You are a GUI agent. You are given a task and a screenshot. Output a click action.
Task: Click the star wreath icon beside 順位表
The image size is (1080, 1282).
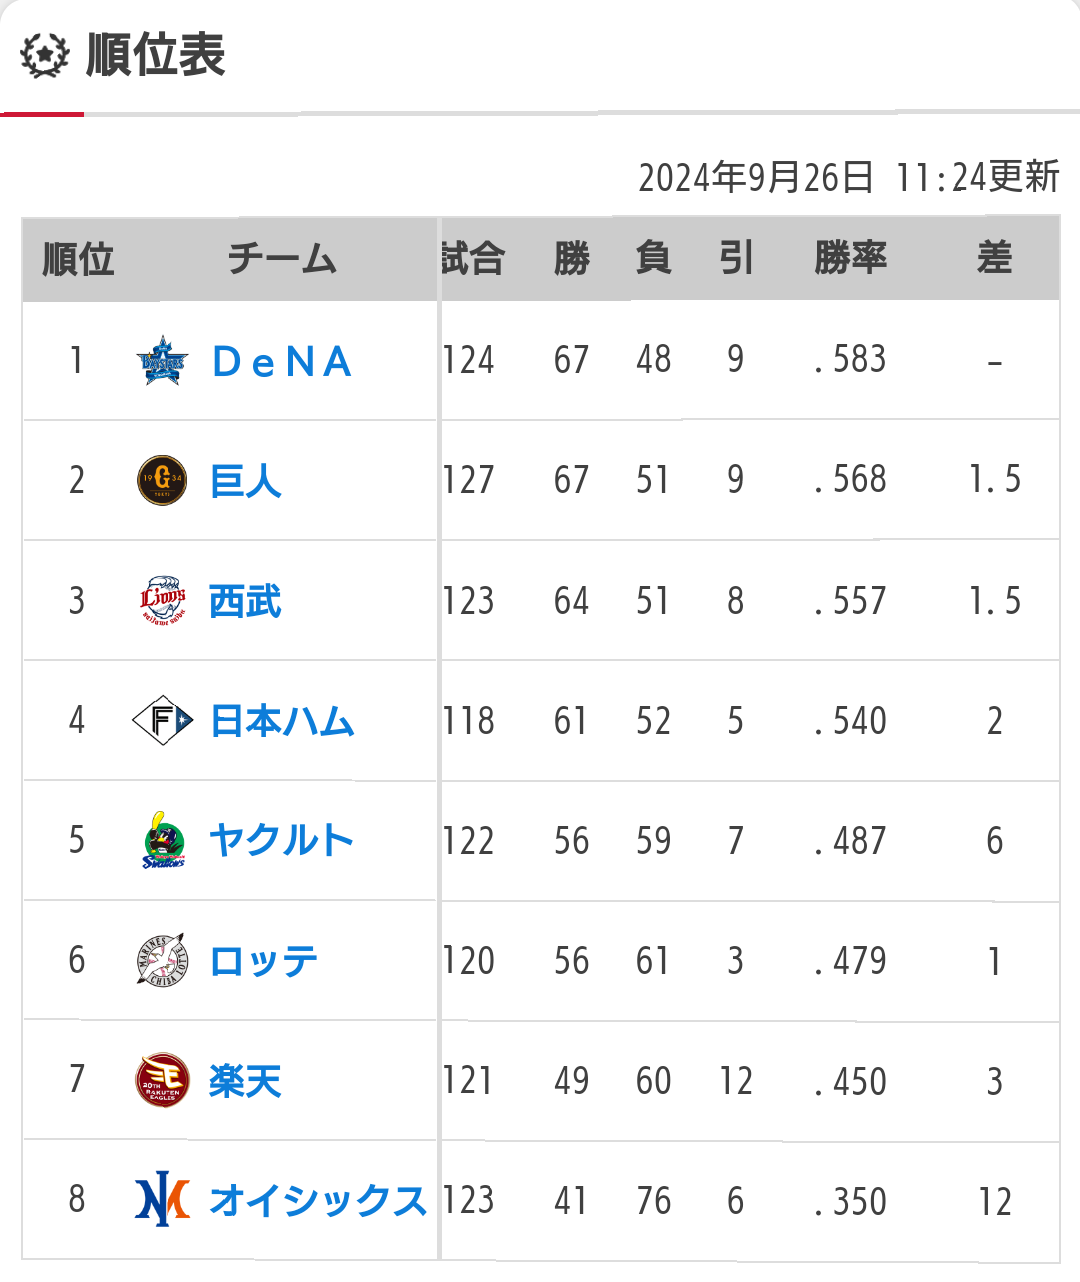point(45,56)
